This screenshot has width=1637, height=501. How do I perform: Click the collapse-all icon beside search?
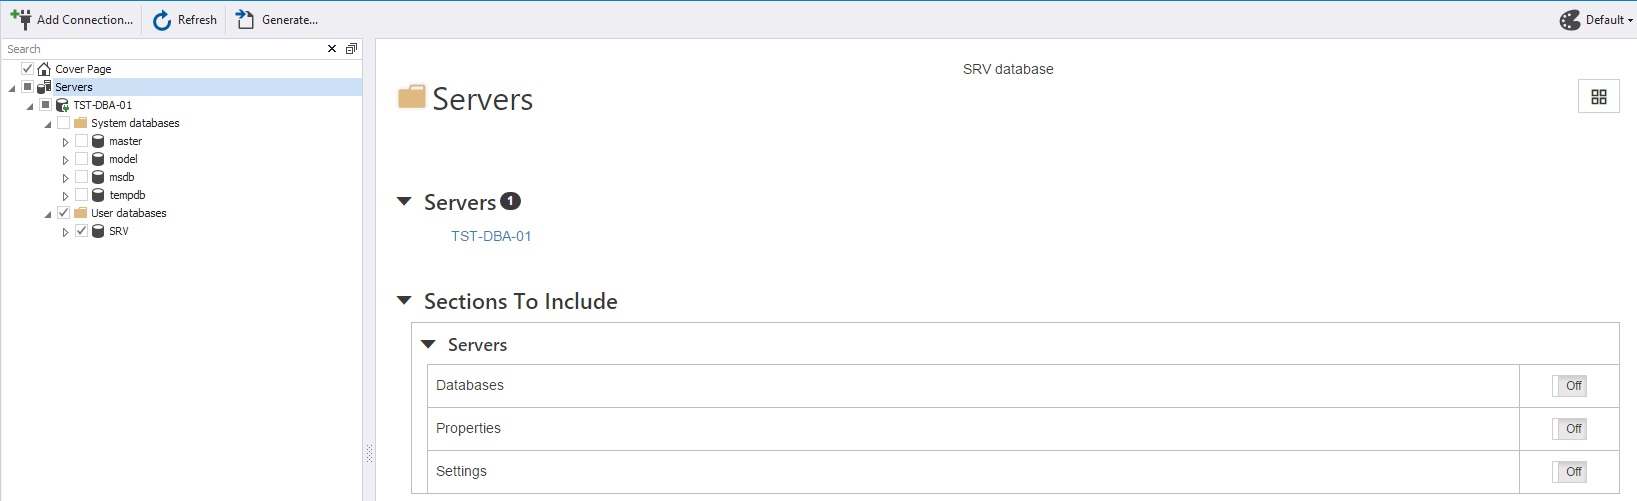click(x=351, y=49)
